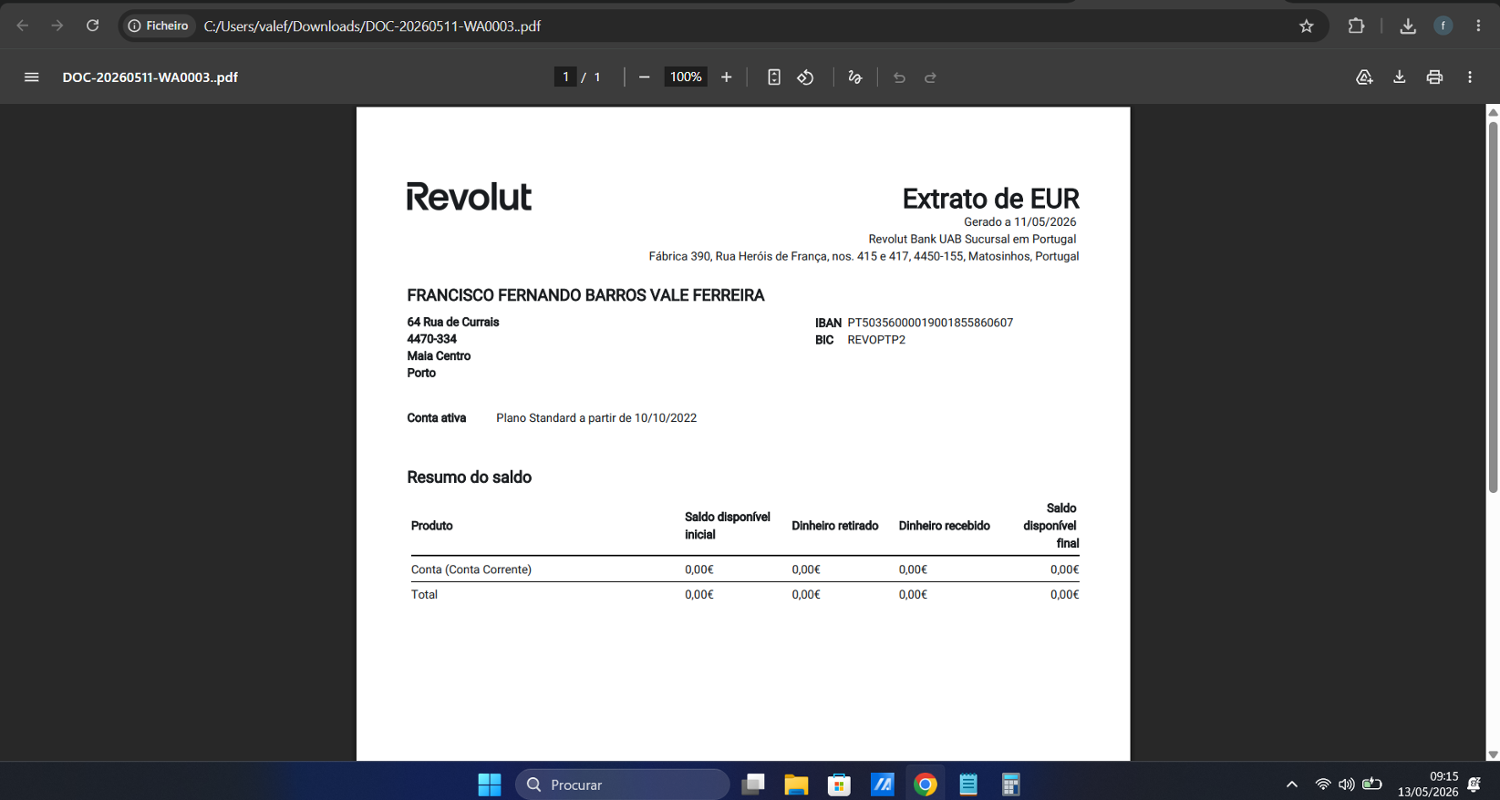
Task: Open the blue slash app on the taskbar
Action: coord(882,784)
